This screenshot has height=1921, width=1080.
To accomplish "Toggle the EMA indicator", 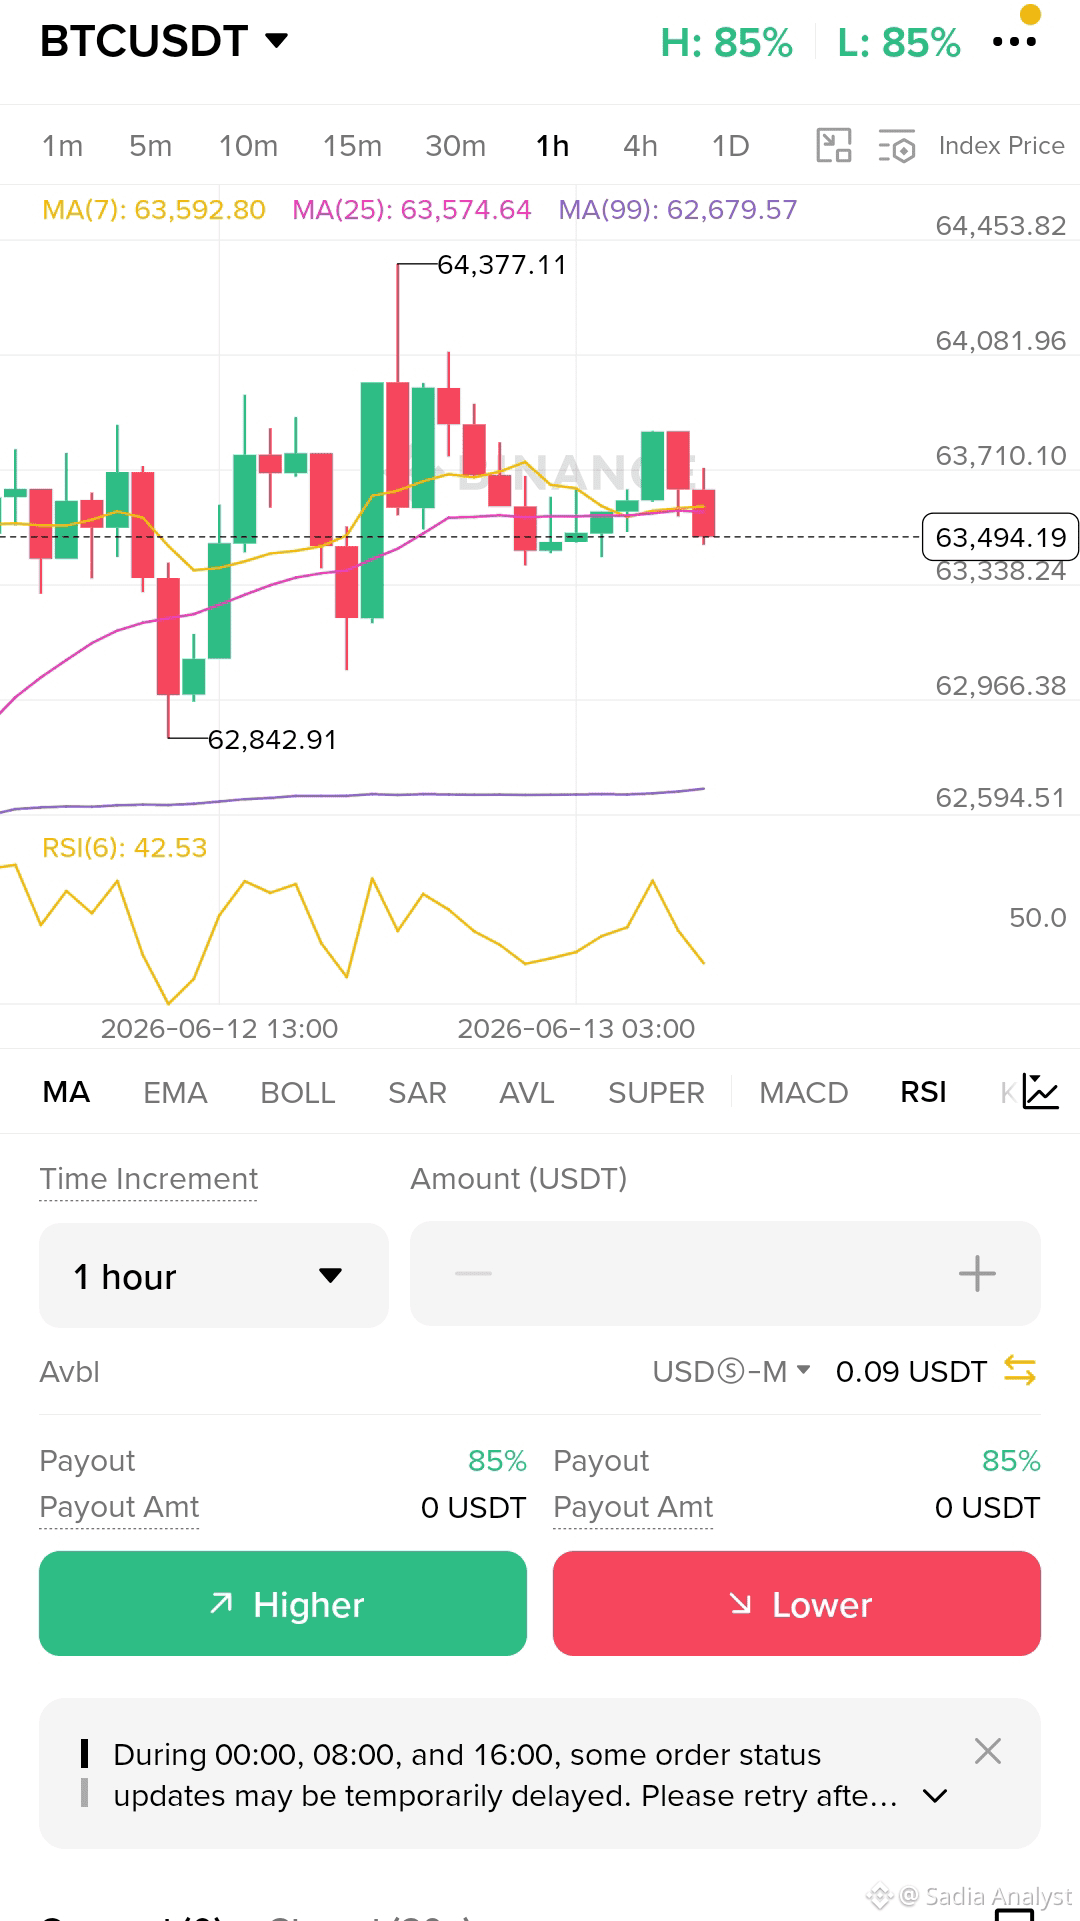I will (x=175, y=1092).
